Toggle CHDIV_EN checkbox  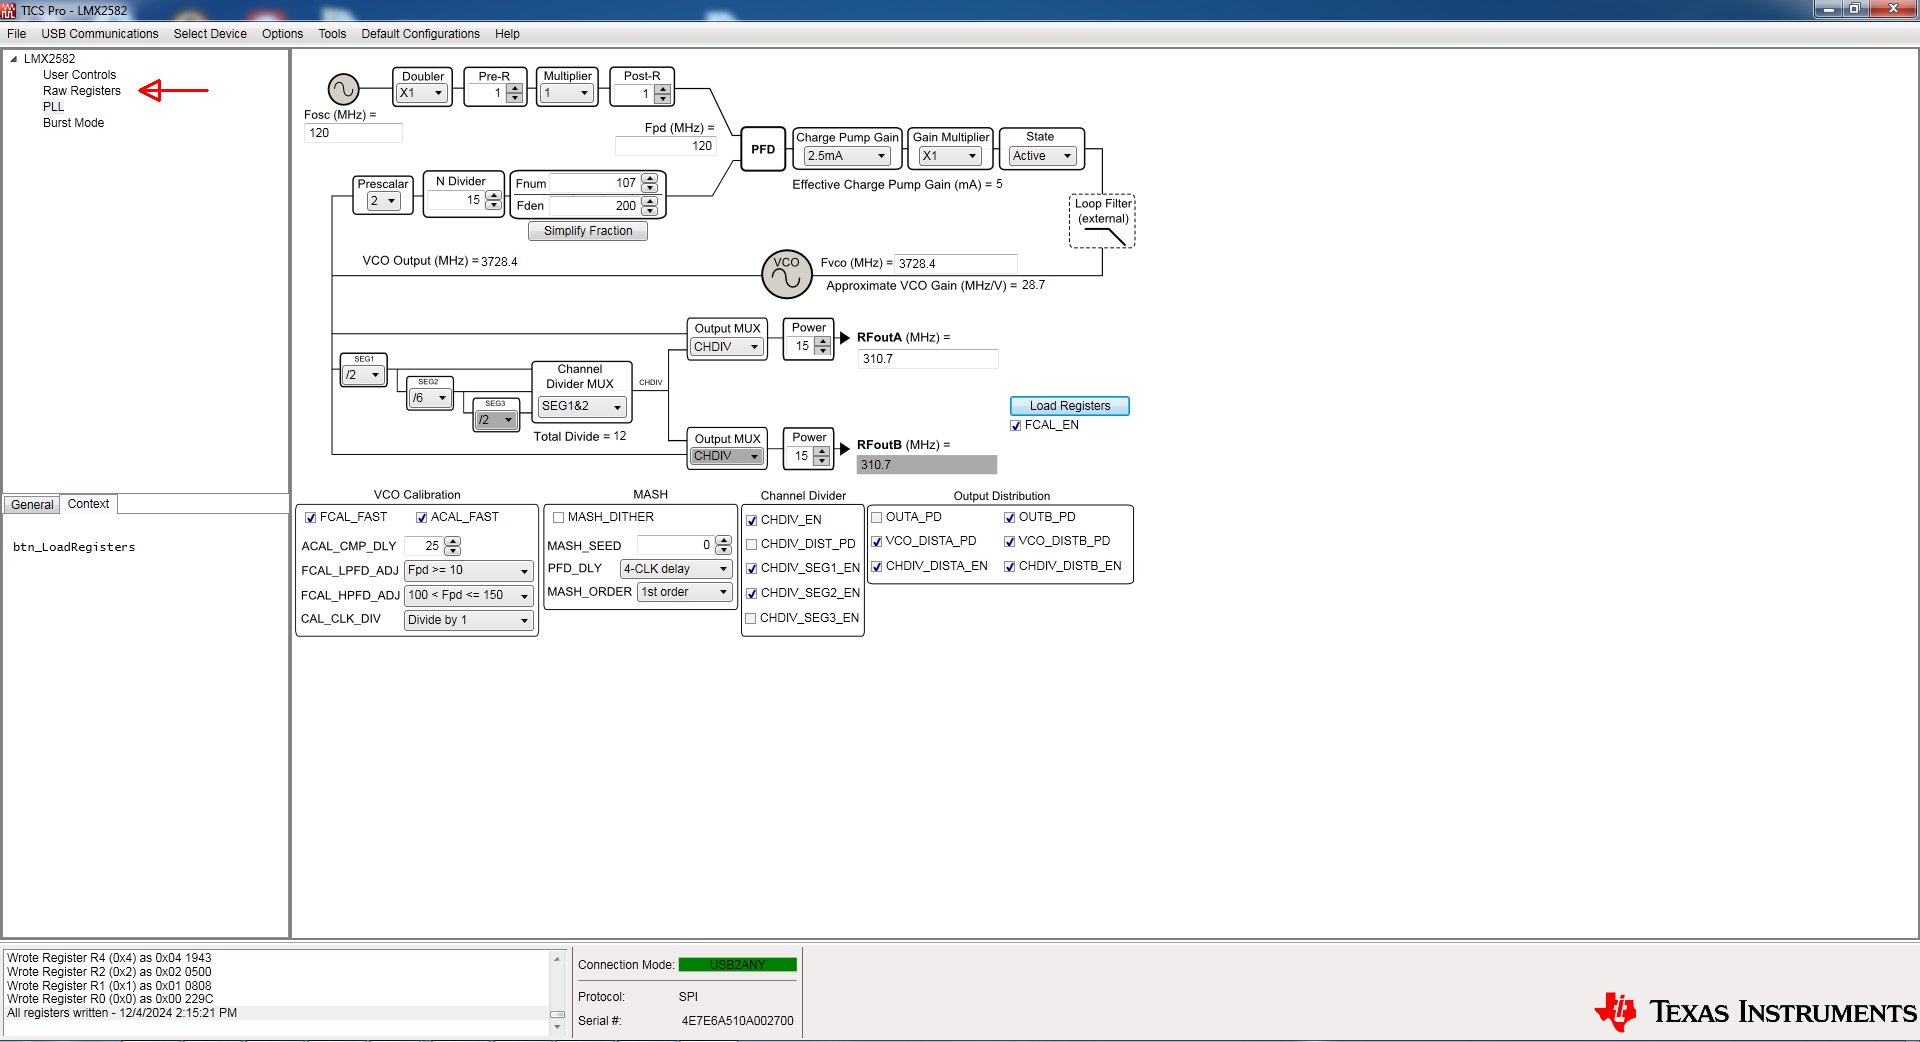pyautogui.click(x=752, y=521)
